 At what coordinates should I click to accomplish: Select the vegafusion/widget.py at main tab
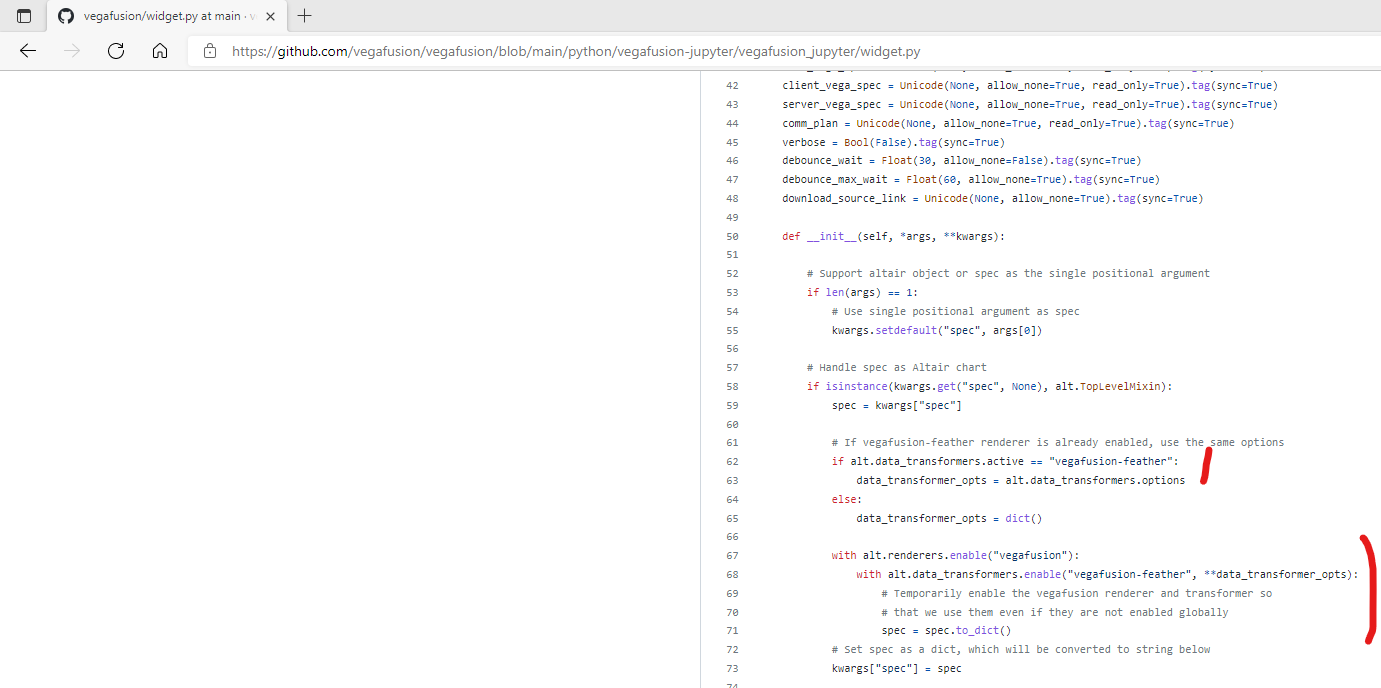(x=168, y=16)
